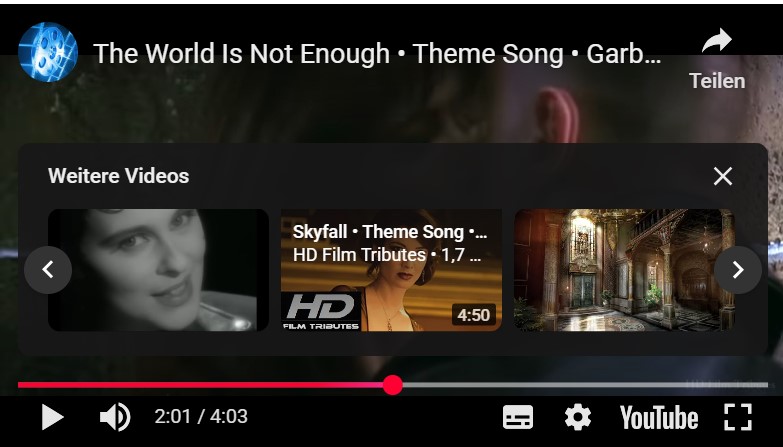Select the ornate palace interior thumbnail

point(624,270)
